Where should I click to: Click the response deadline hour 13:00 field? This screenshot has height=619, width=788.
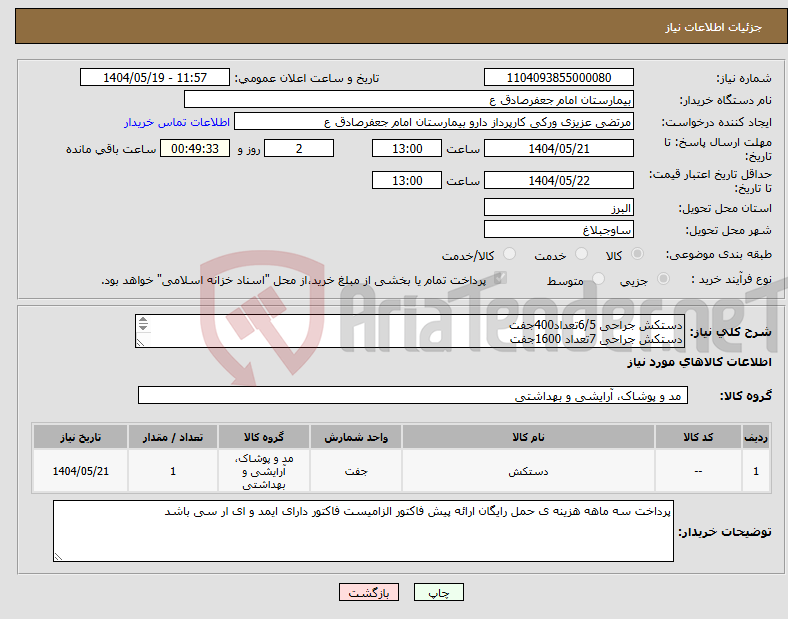407,149
